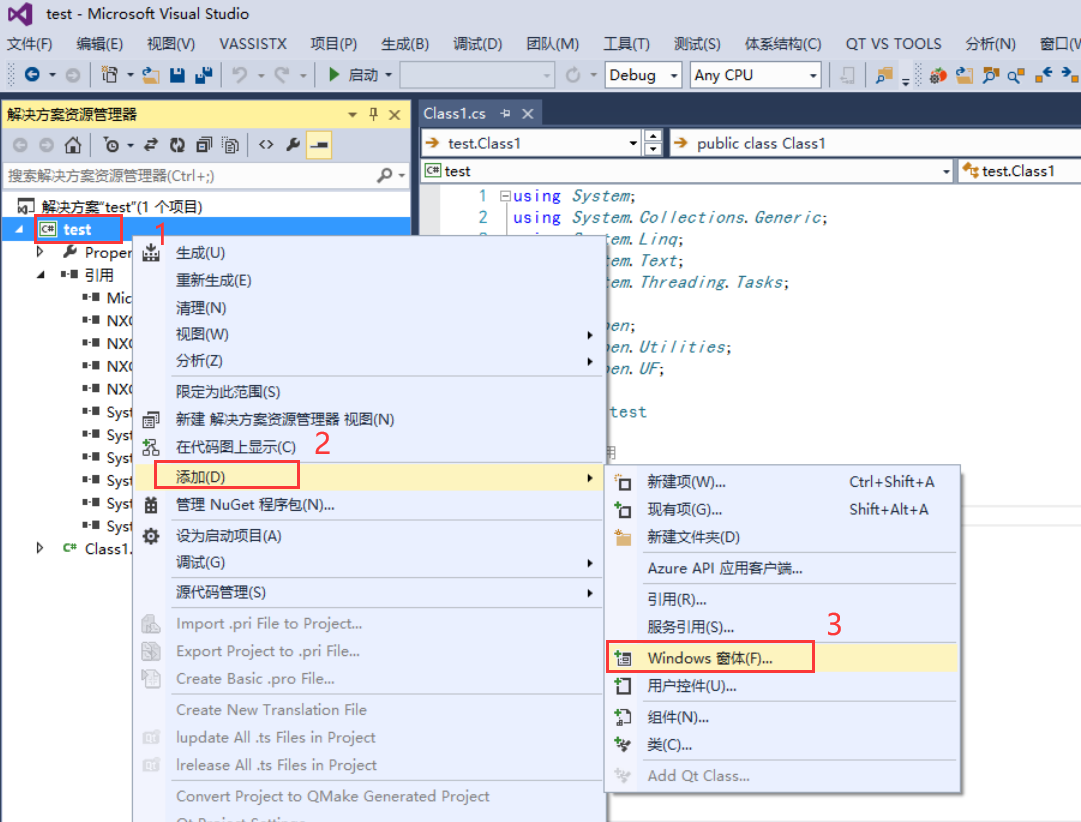Collapse the 引用 references node

[40, 275]
